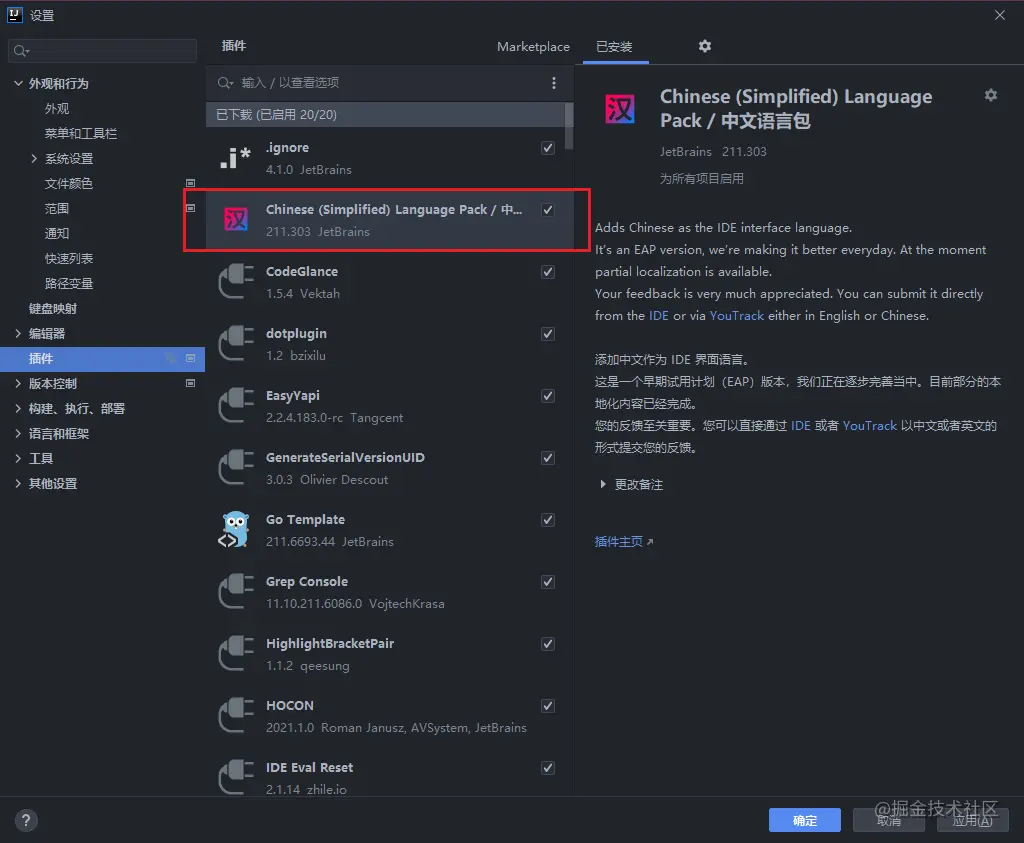Expand the 系统设置 tree node
The image size is (1024, 843).
pos(34,158)
